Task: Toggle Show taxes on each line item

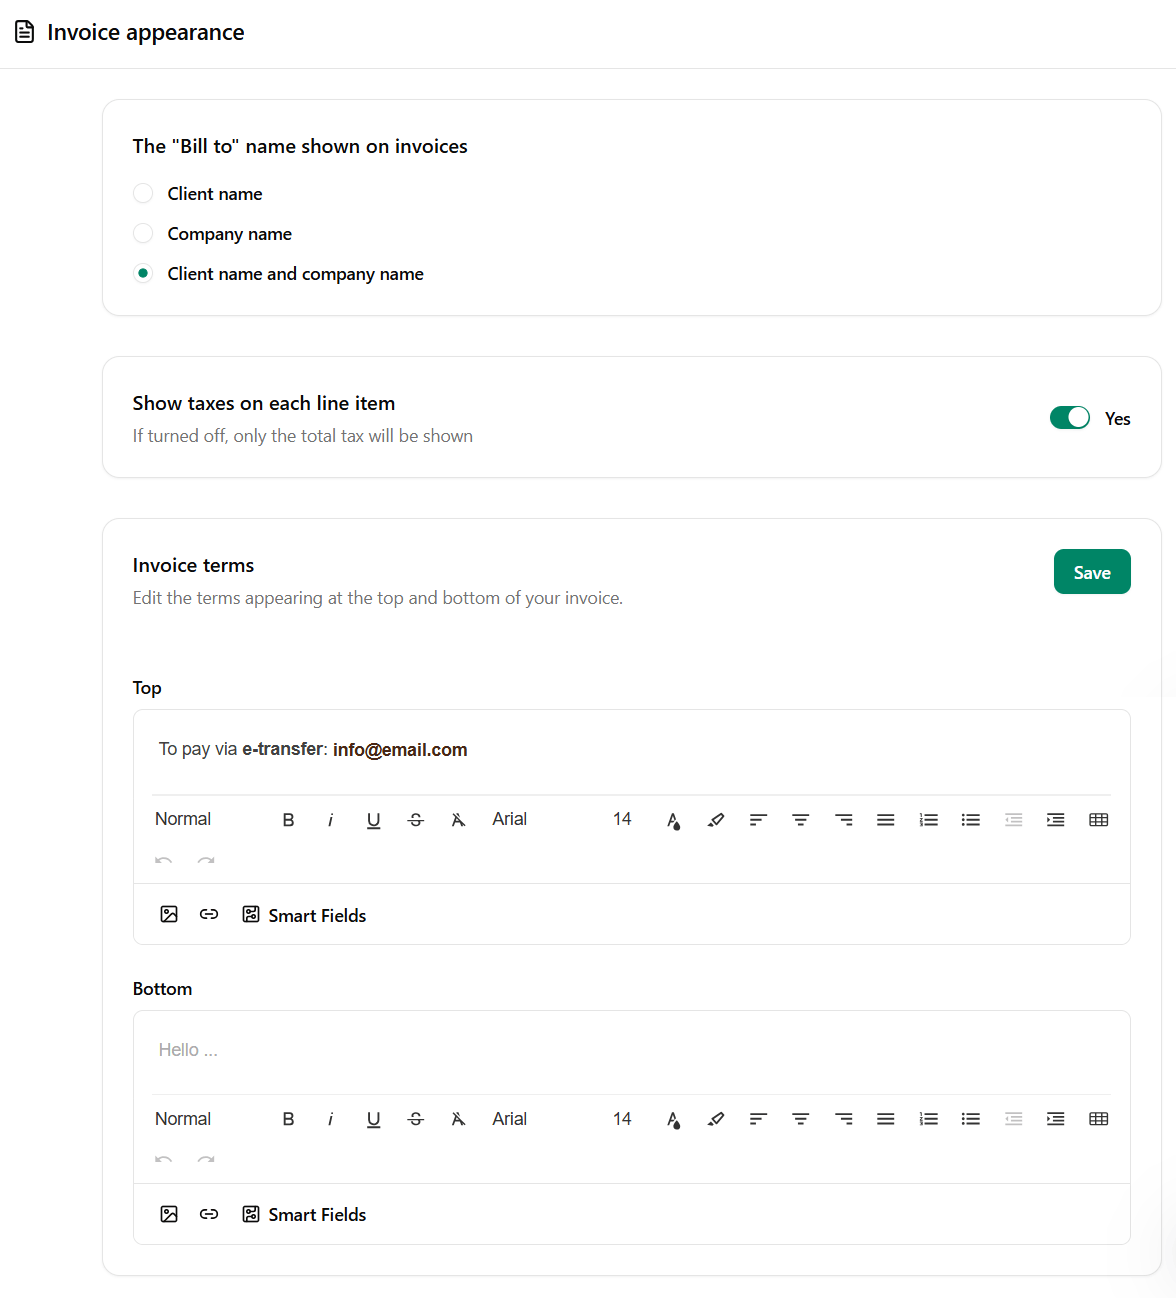Action: coord(1070,418)
